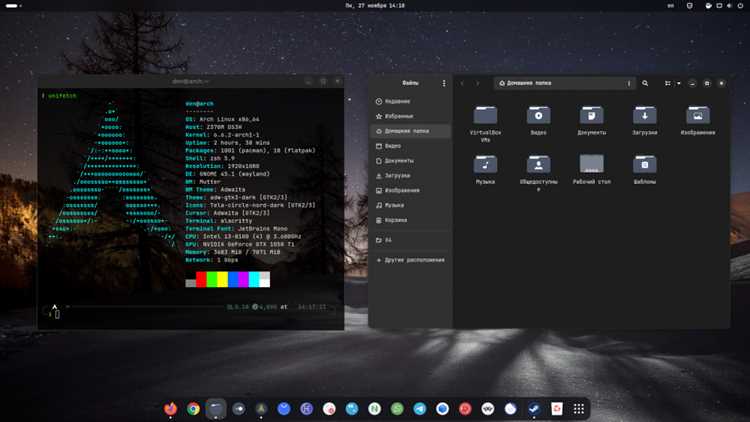Screen dimensions: 750x422
Task: Go to Загрузки in the Files sidebar
Action: tap(410, 176)
